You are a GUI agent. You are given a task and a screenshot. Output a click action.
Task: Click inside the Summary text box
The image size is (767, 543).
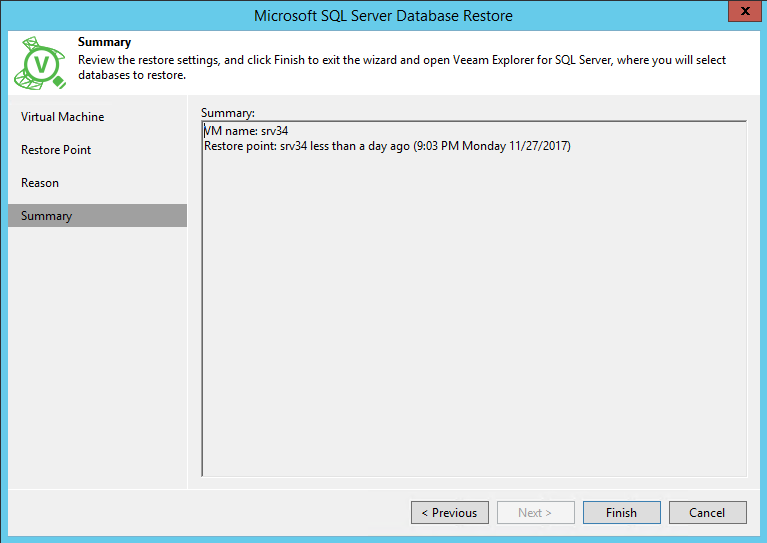coord(474,299)
